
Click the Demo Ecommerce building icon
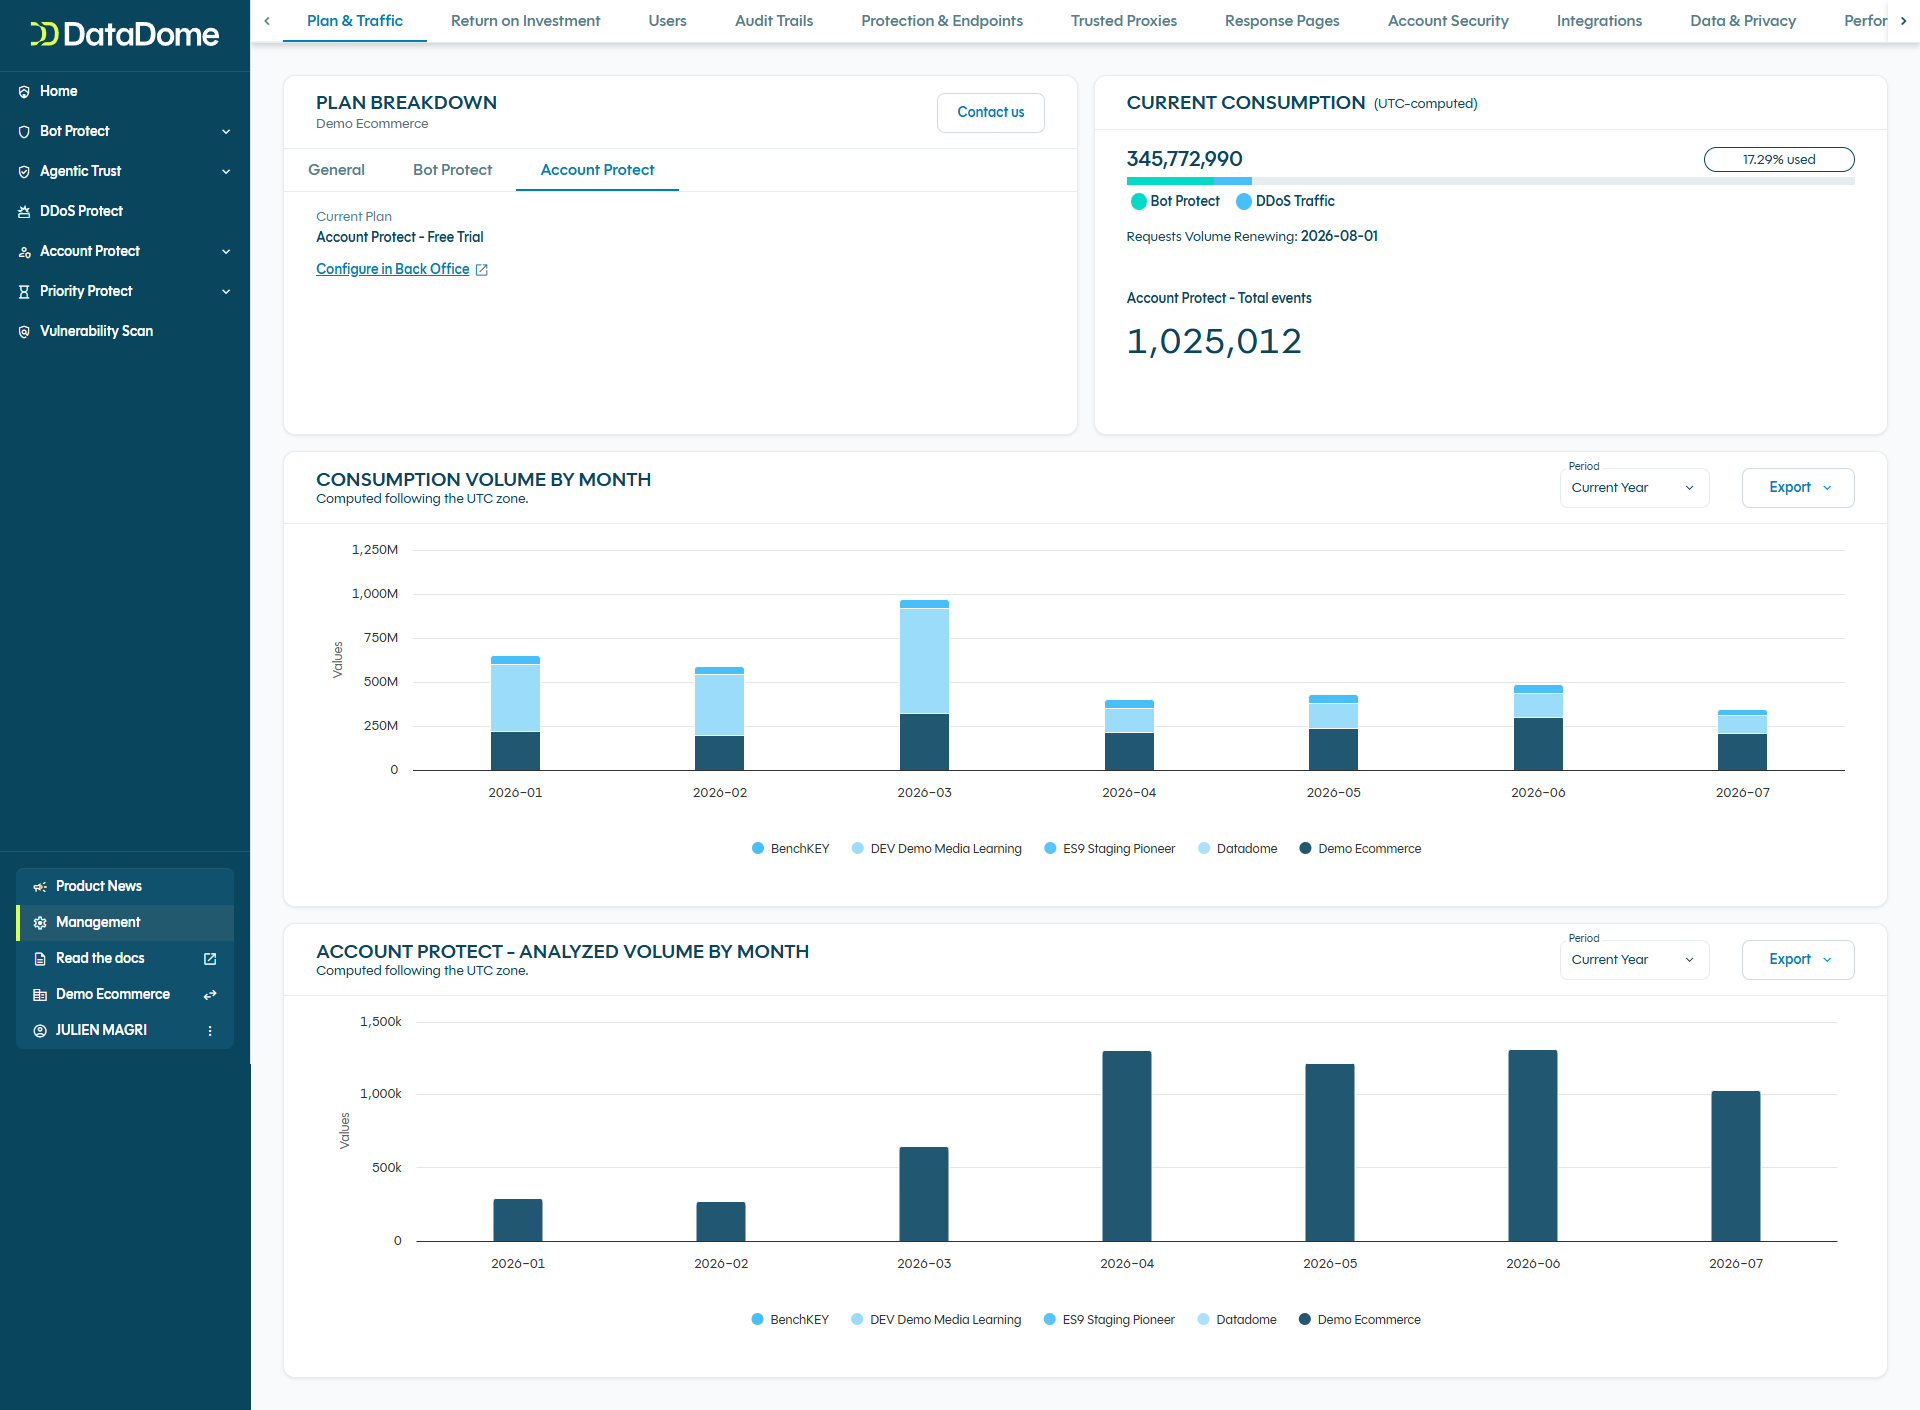[x=40, y=994]
